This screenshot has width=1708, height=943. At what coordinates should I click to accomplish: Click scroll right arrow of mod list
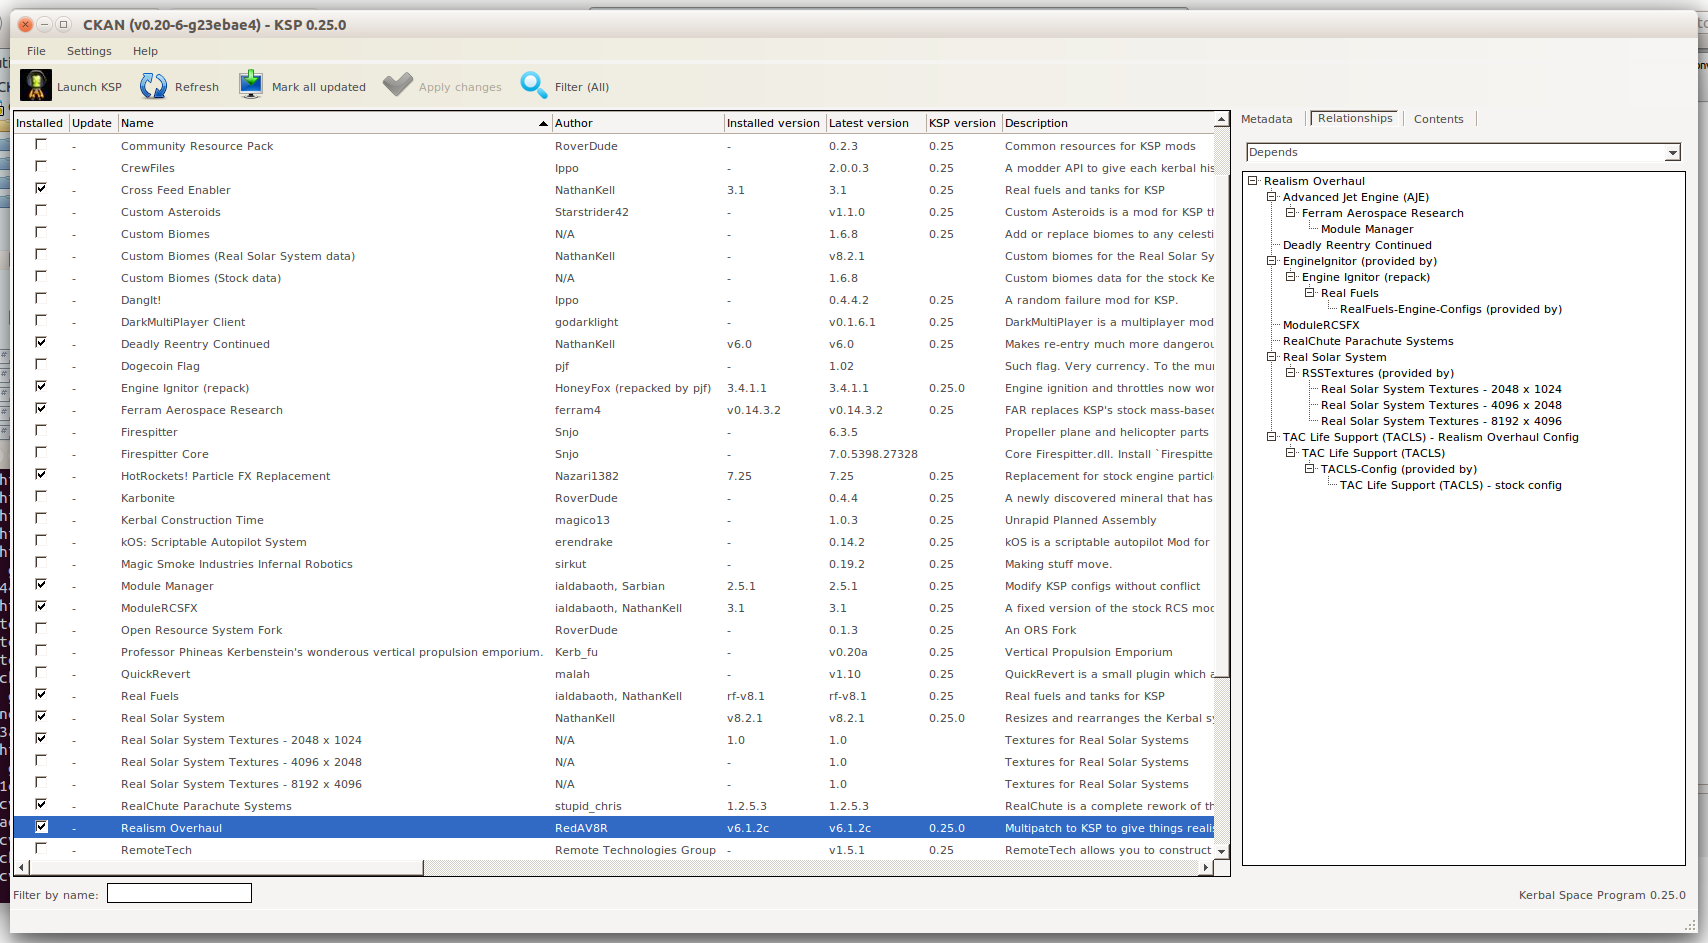[1205, 868]
